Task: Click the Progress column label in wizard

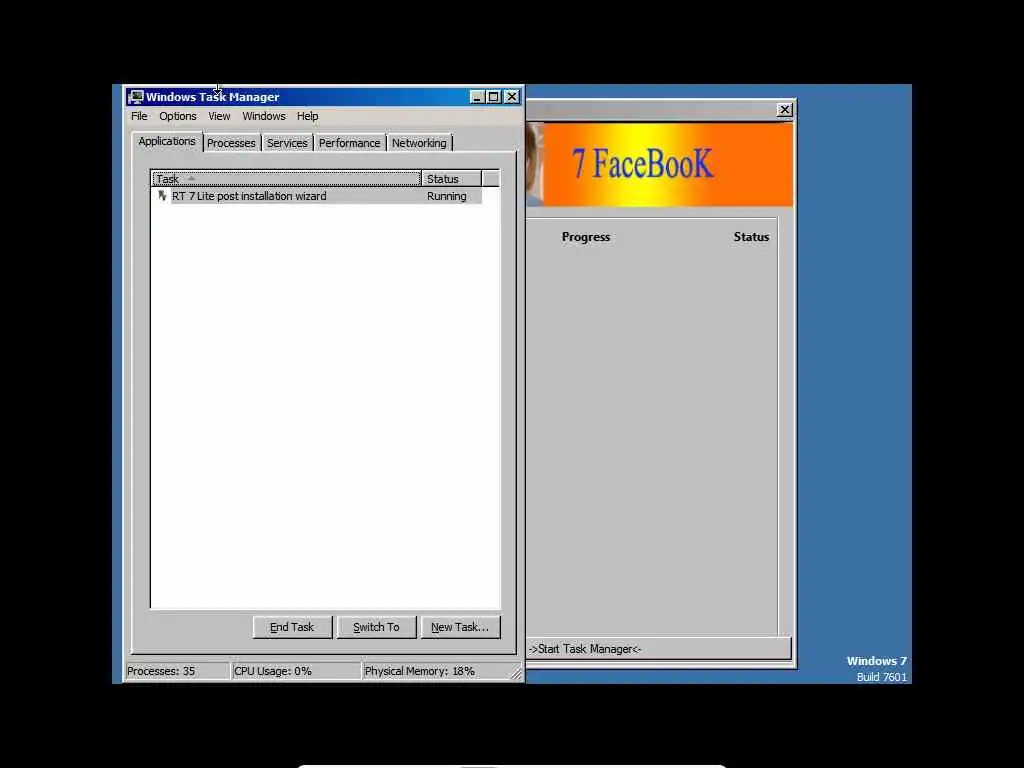Action: (586, 237)
